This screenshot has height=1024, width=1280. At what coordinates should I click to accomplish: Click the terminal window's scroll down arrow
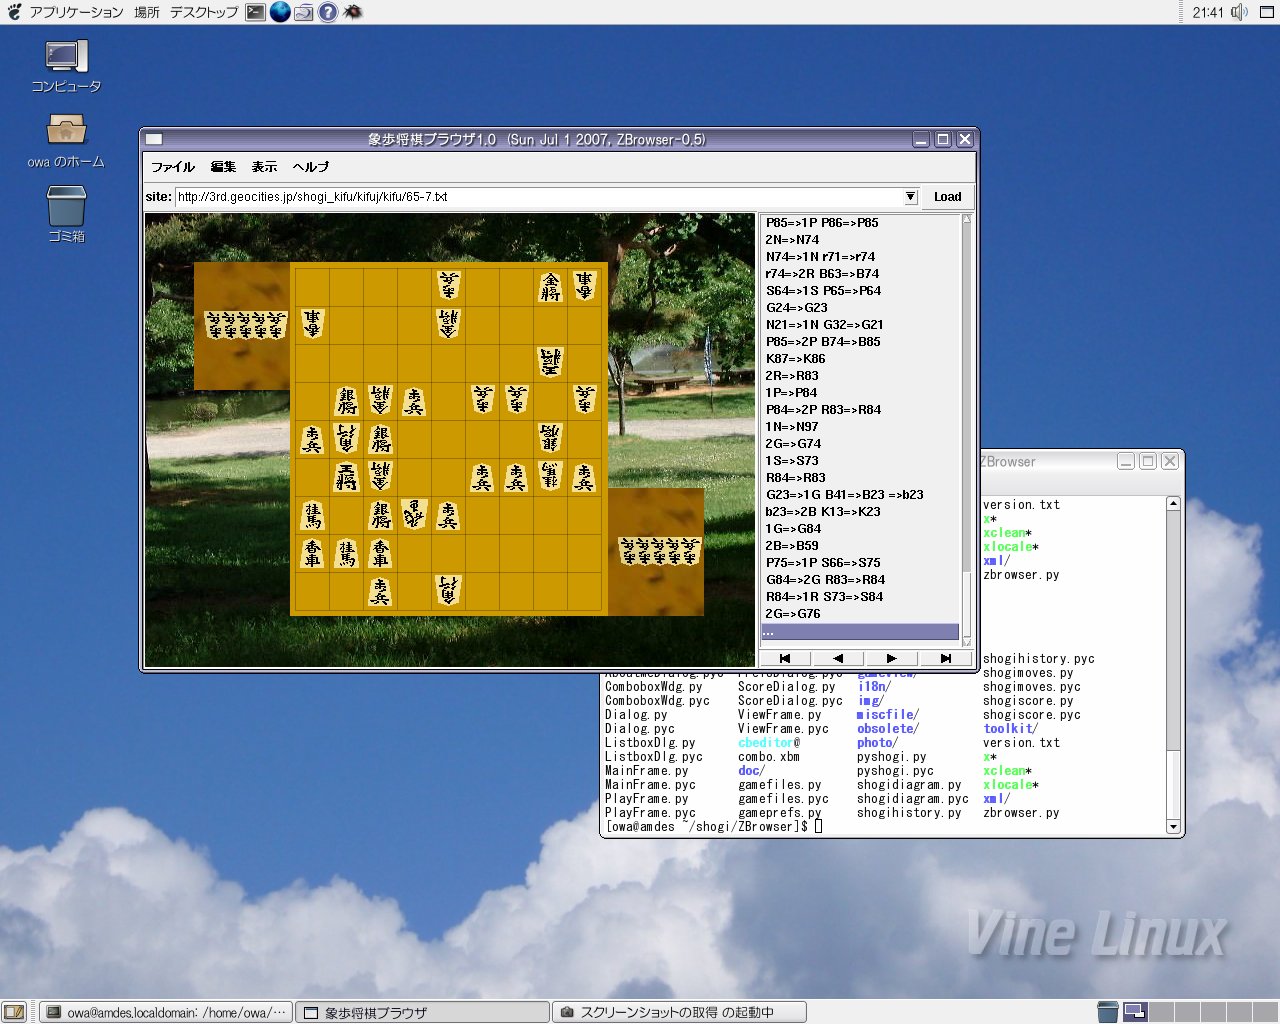(x=1173, y=827)
